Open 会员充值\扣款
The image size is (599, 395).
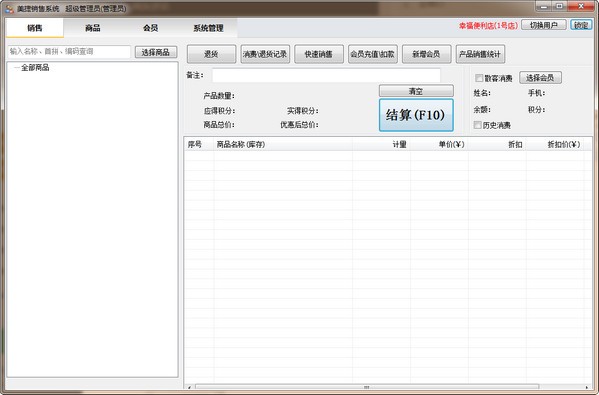point(372,54)
